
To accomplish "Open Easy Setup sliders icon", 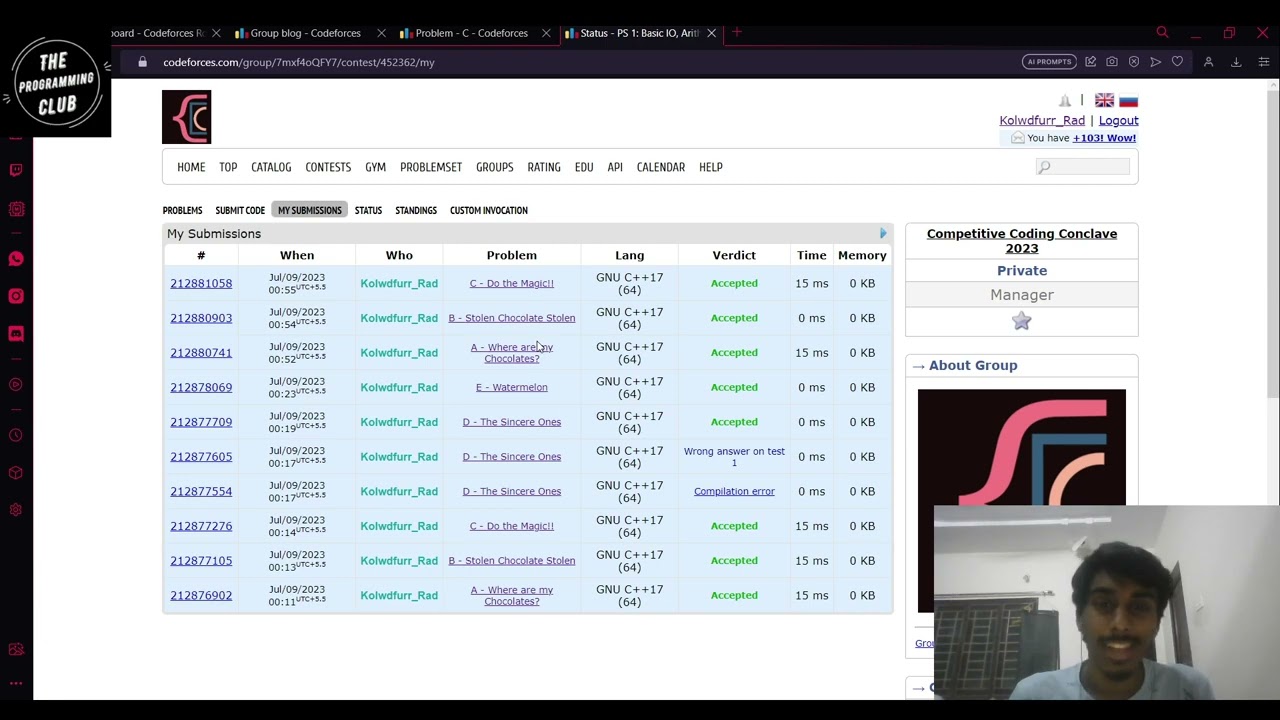I will [1264, 62].
